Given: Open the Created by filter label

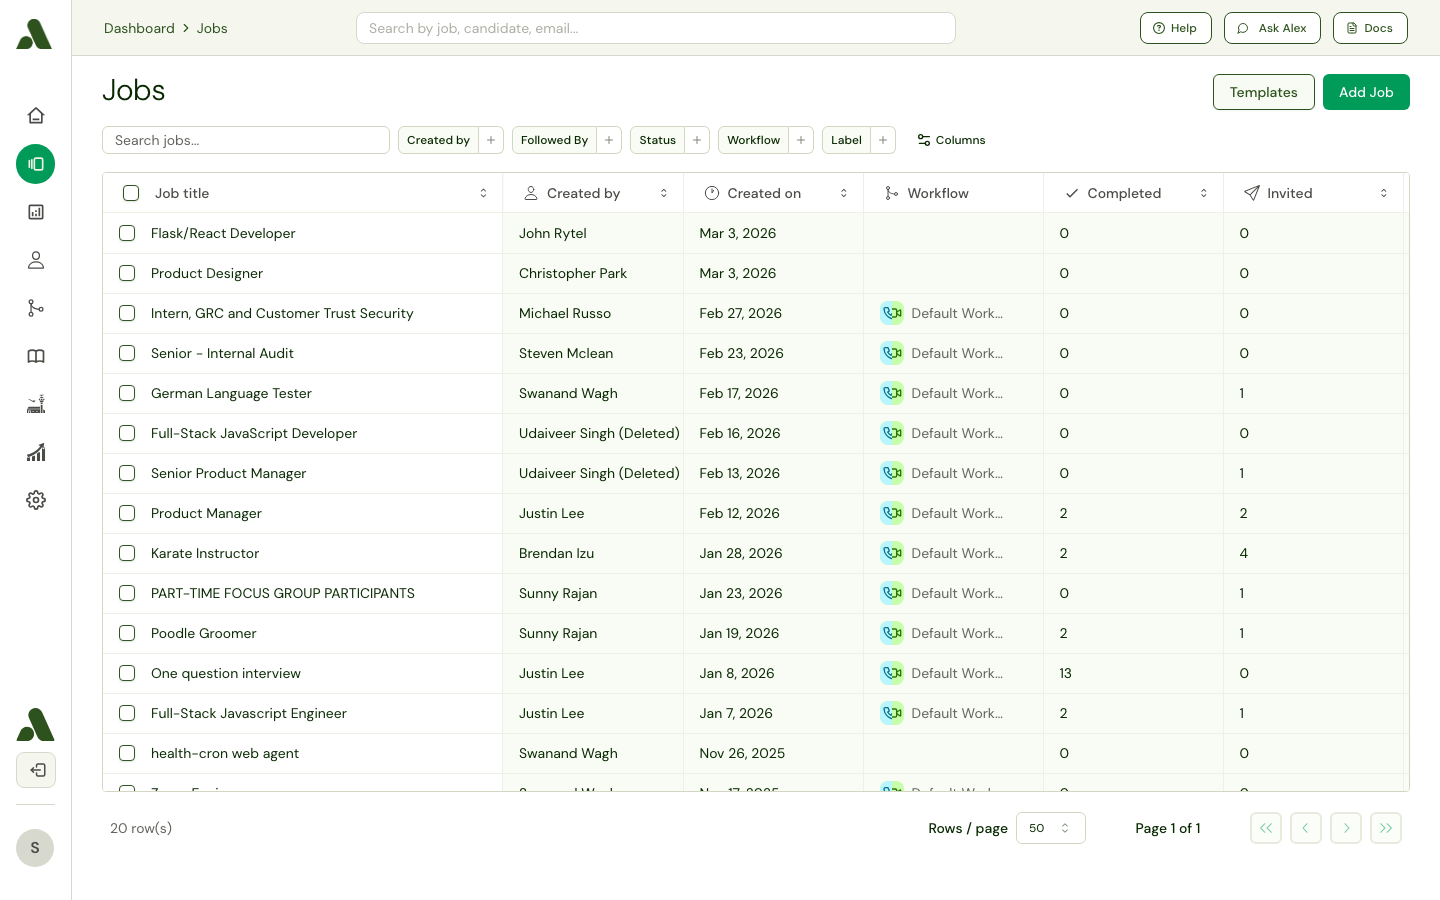Looking at the screenshot, I should tap(438, 140).
